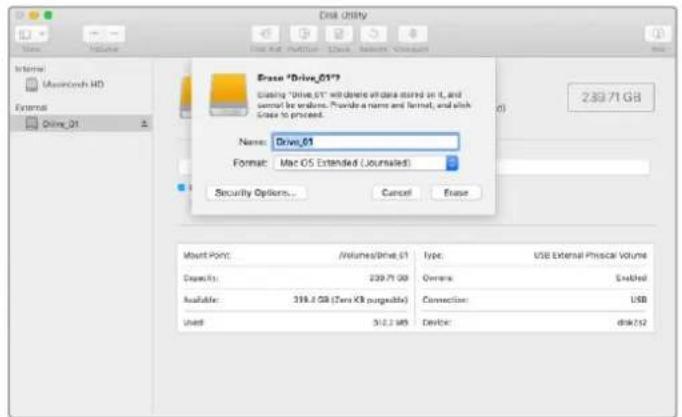Click the Device value disk2s2
This screenshot has height=417, width=682.
coord(632,322)
